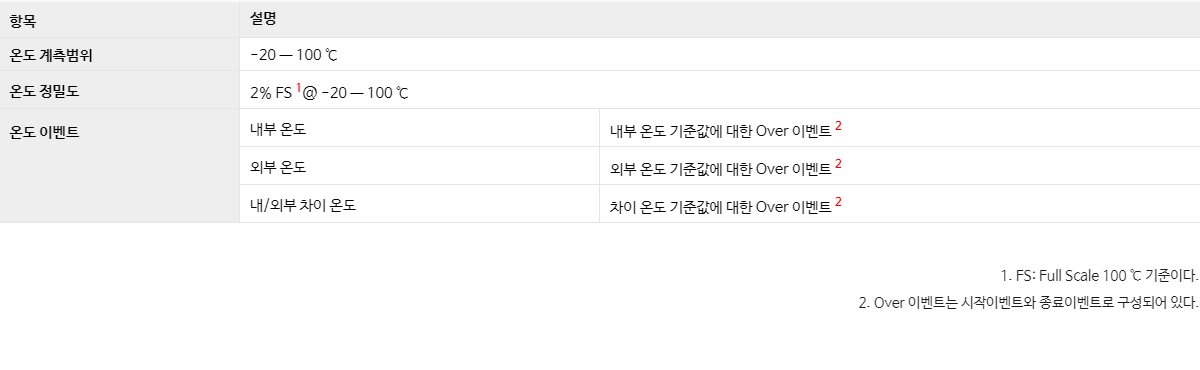1200x370 pixels.
Task: Click 내부 온도 기준값에 대한 Over 이벤트 text
Action: (x=720, y=130)
